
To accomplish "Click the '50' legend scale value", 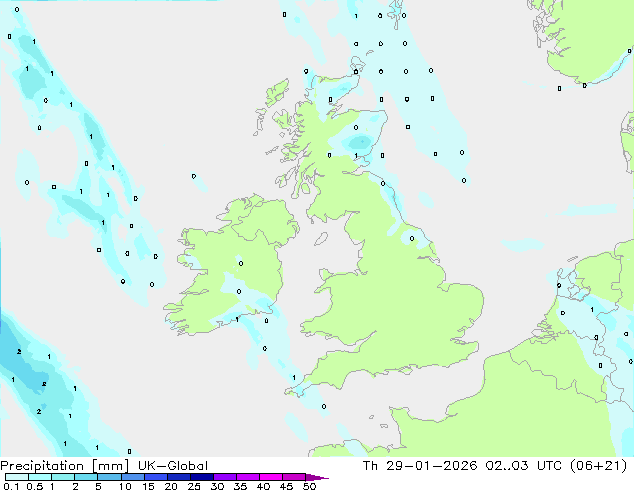I will 309,486.
